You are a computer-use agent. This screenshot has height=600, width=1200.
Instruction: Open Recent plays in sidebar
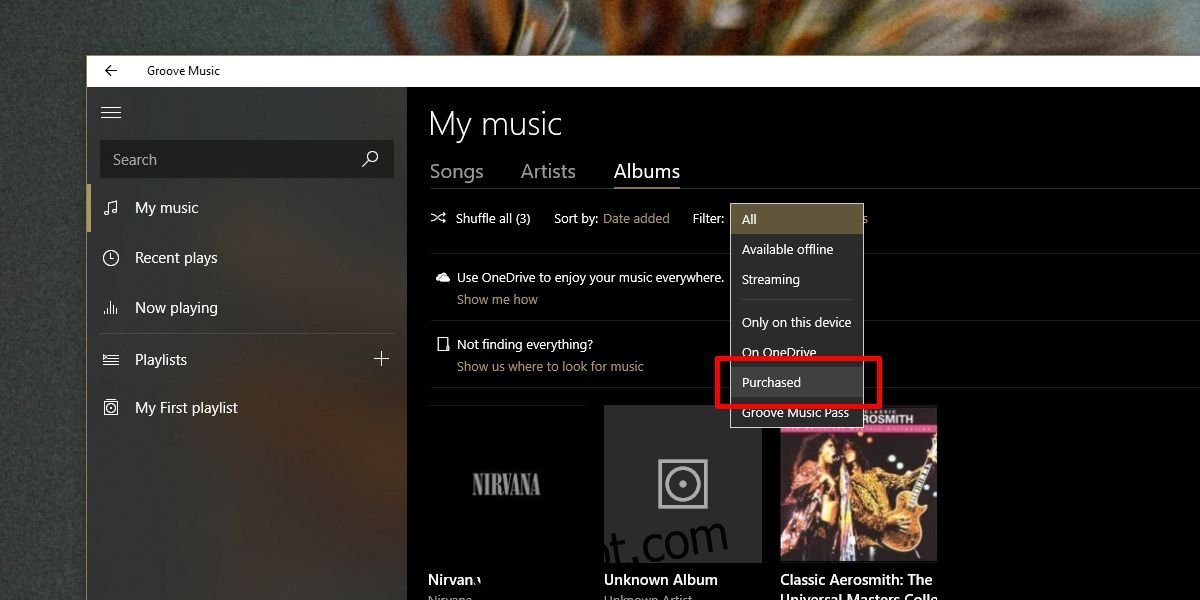click(x=246, y=258)
